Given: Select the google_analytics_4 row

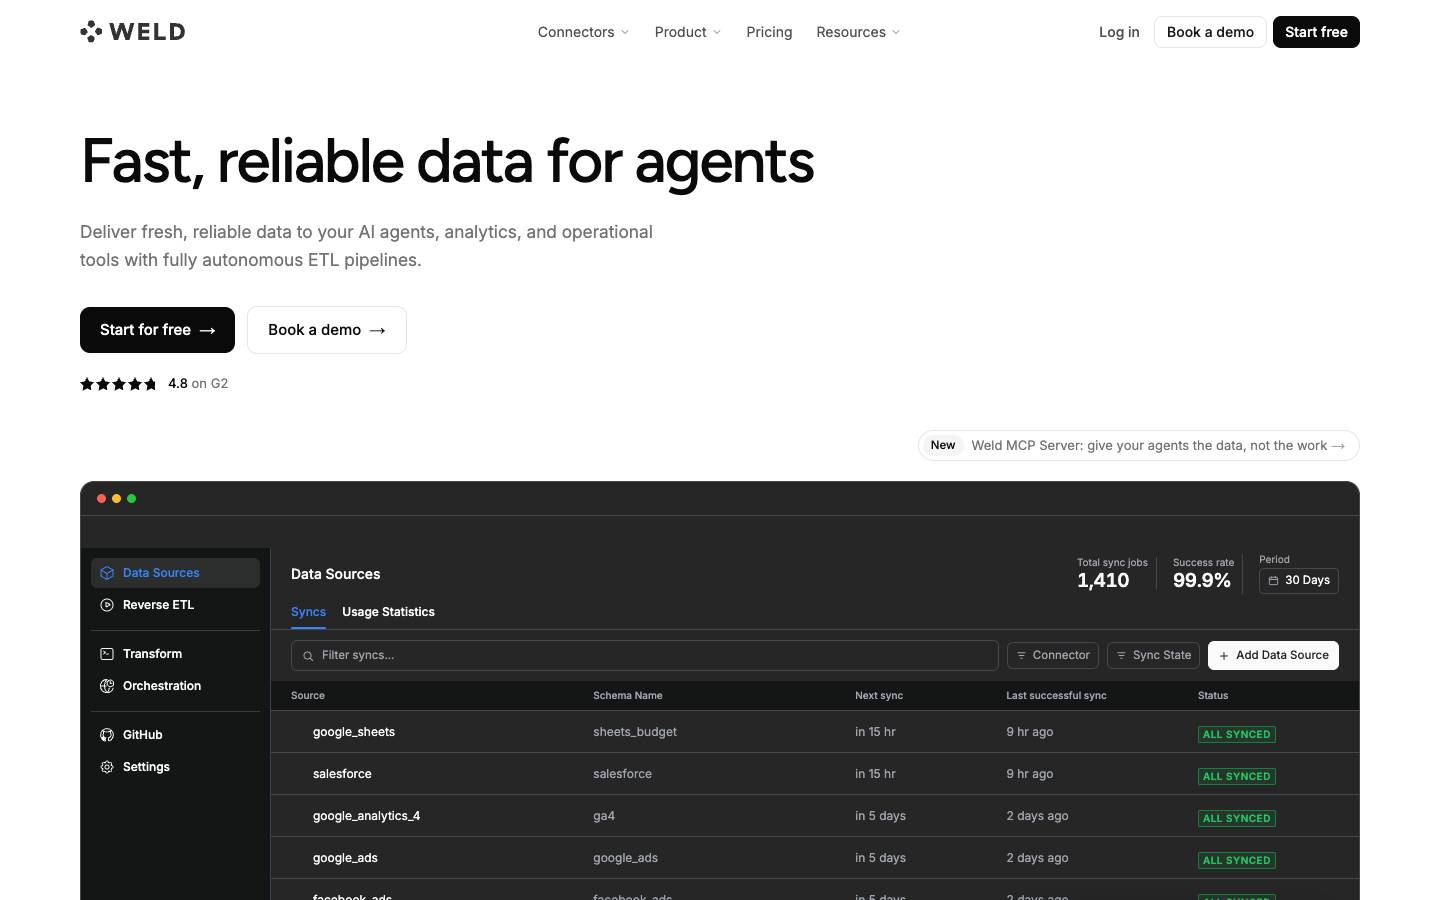Looking at the screenshot, I should 815,816.
